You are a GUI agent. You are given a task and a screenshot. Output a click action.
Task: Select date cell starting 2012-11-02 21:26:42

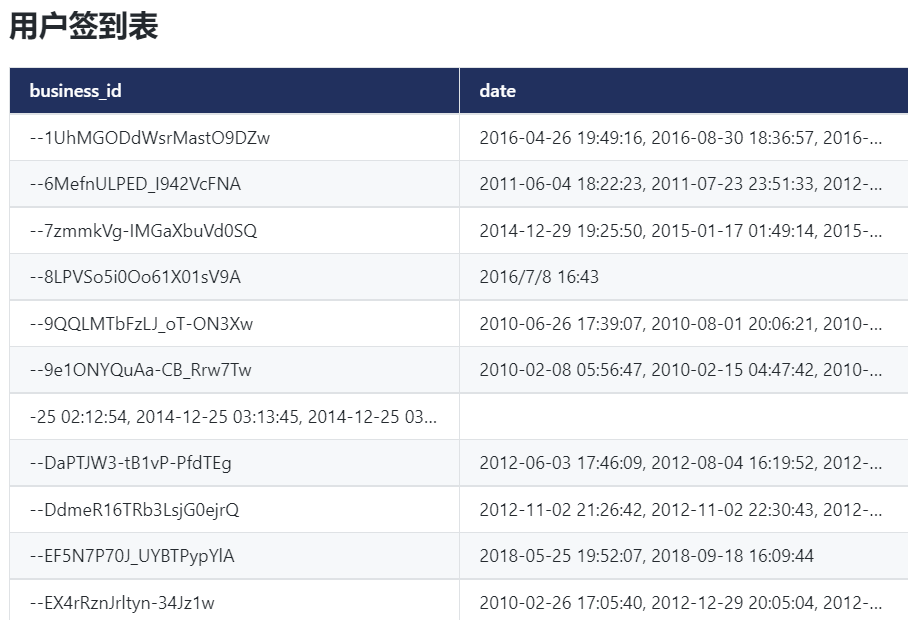click(x=680, y=510)
